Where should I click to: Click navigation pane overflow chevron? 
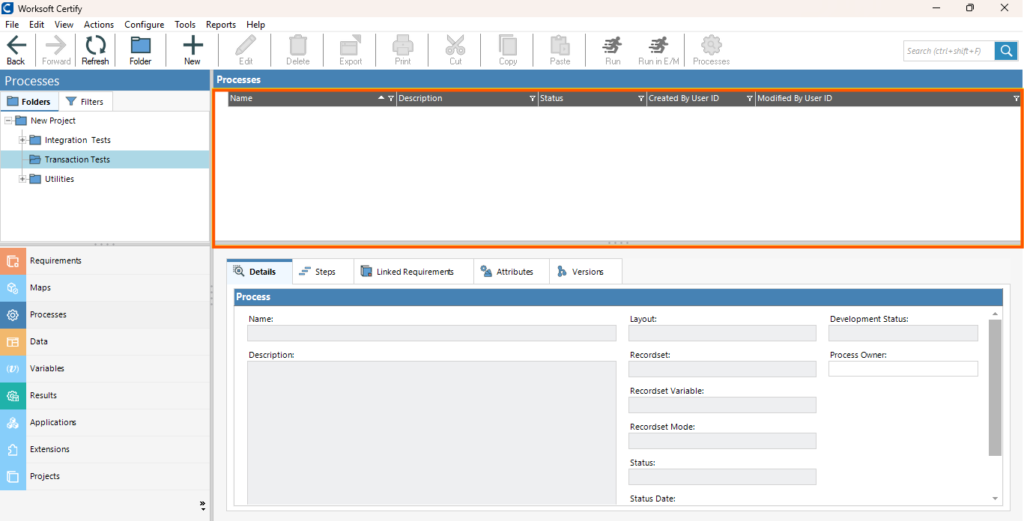[x=202, y=505]
